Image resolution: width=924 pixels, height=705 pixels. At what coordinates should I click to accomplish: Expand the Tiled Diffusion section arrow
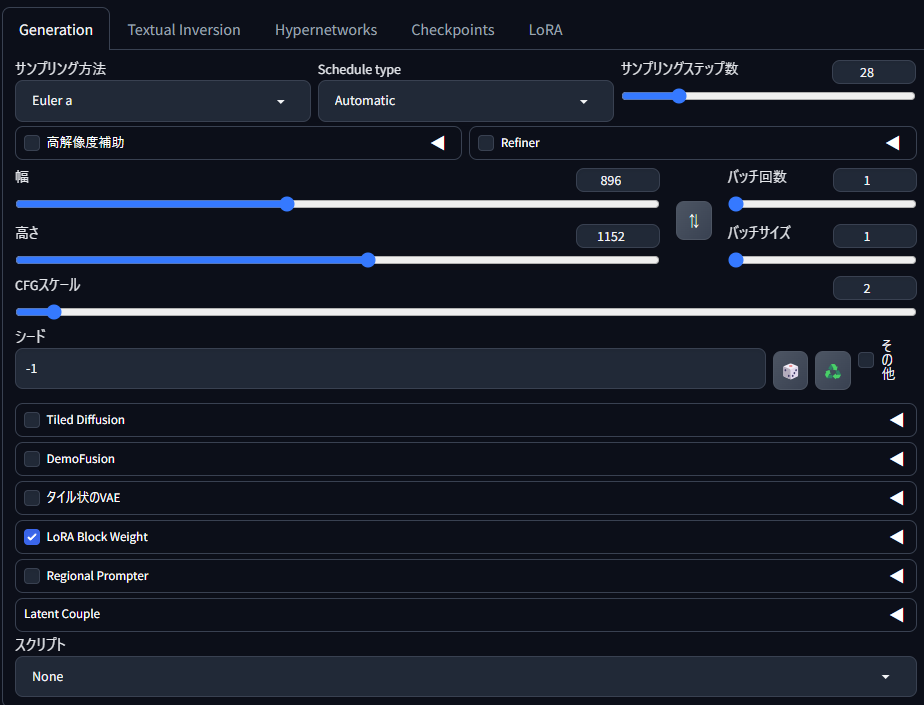pos(896,420)
